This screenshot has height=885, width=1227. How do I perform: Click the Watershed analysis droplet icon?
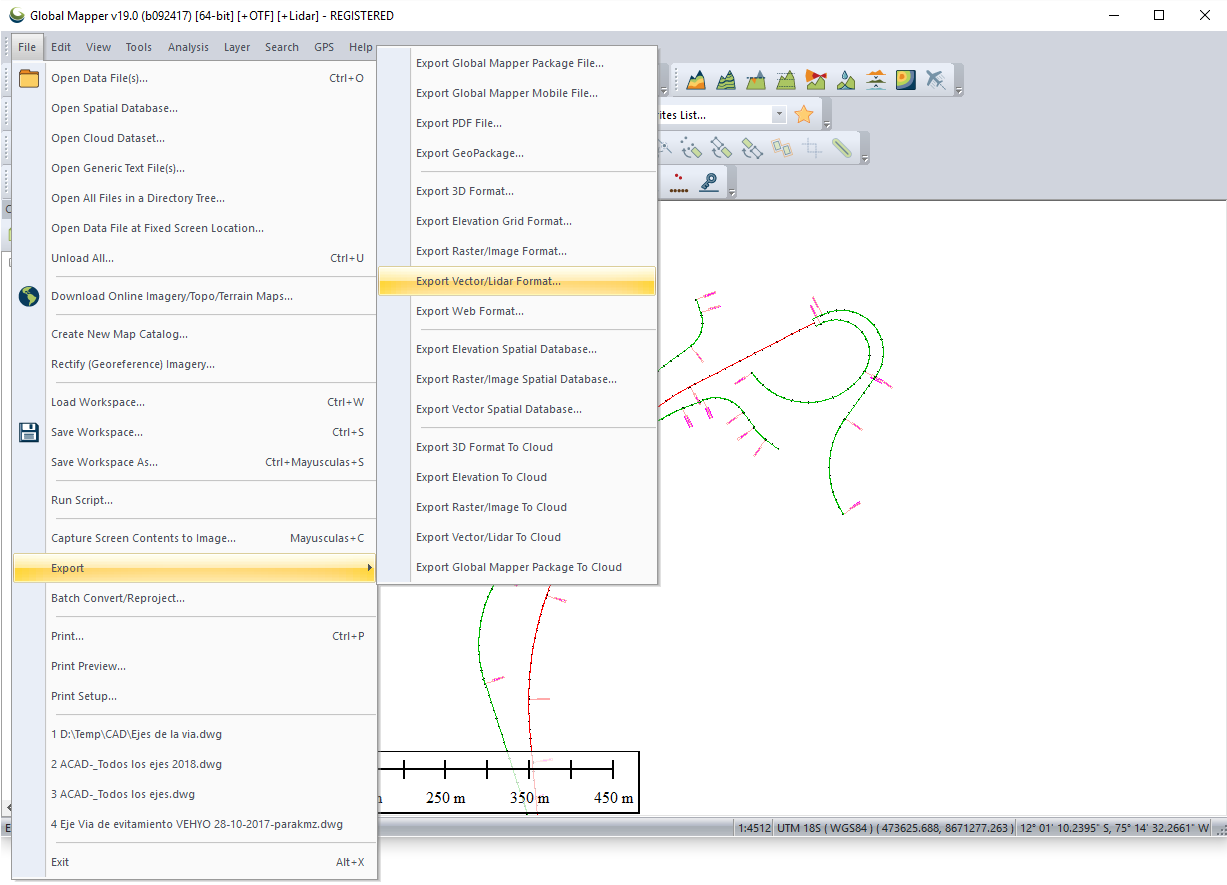(x=845, y=79)
